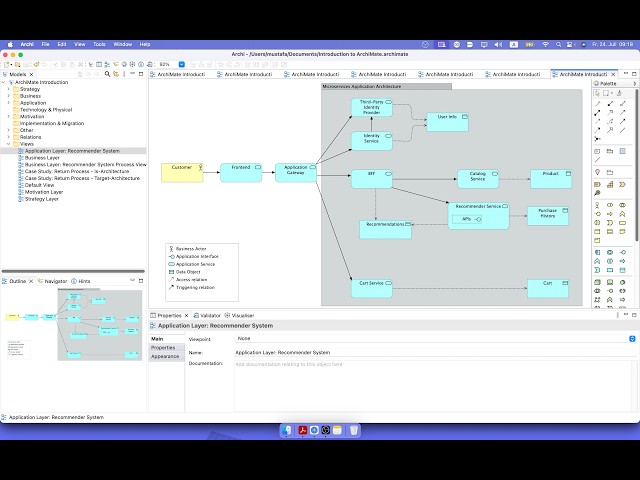The height and width of the screenshot is (480, 640).
Task: Open Adobe Acrobat from the Dock
Action: click(302, 430)
